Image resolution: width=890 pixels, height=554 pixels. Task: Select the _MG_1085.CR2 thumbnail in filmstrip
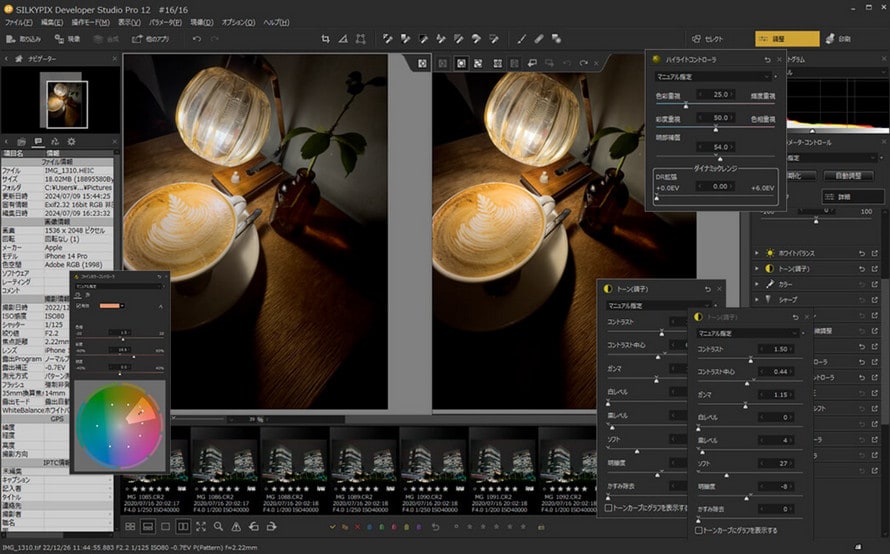(x=154, y=470)
